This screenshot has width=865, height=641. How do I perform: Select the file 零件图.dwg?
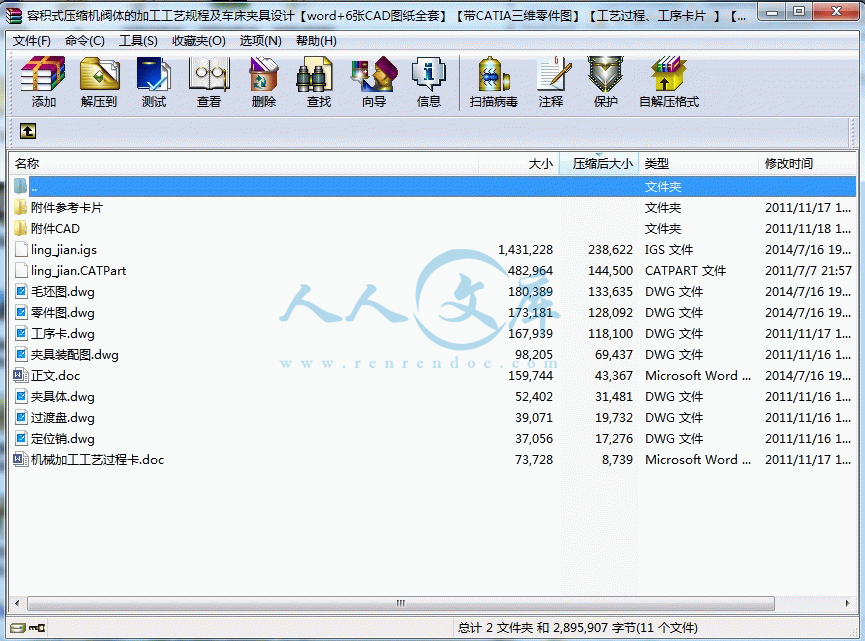click(x=62, y=313)
